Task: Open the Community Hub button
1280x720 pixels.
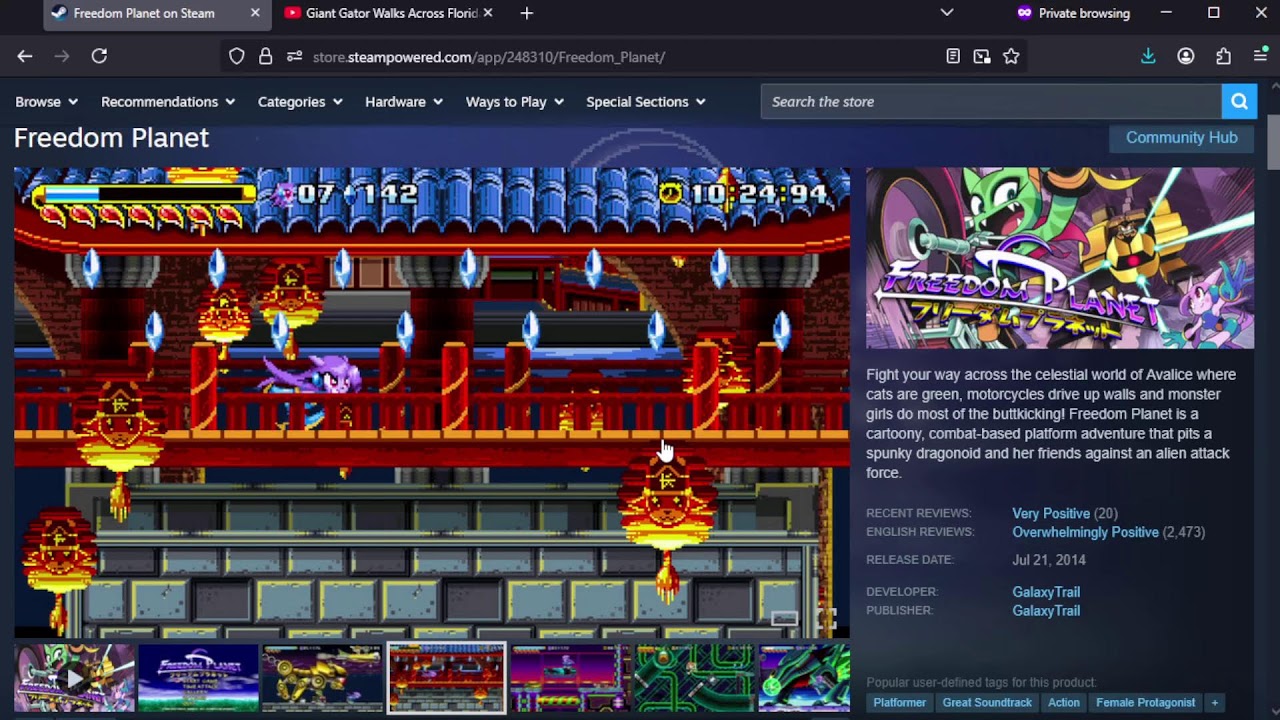Action: tap(1181, 138)
